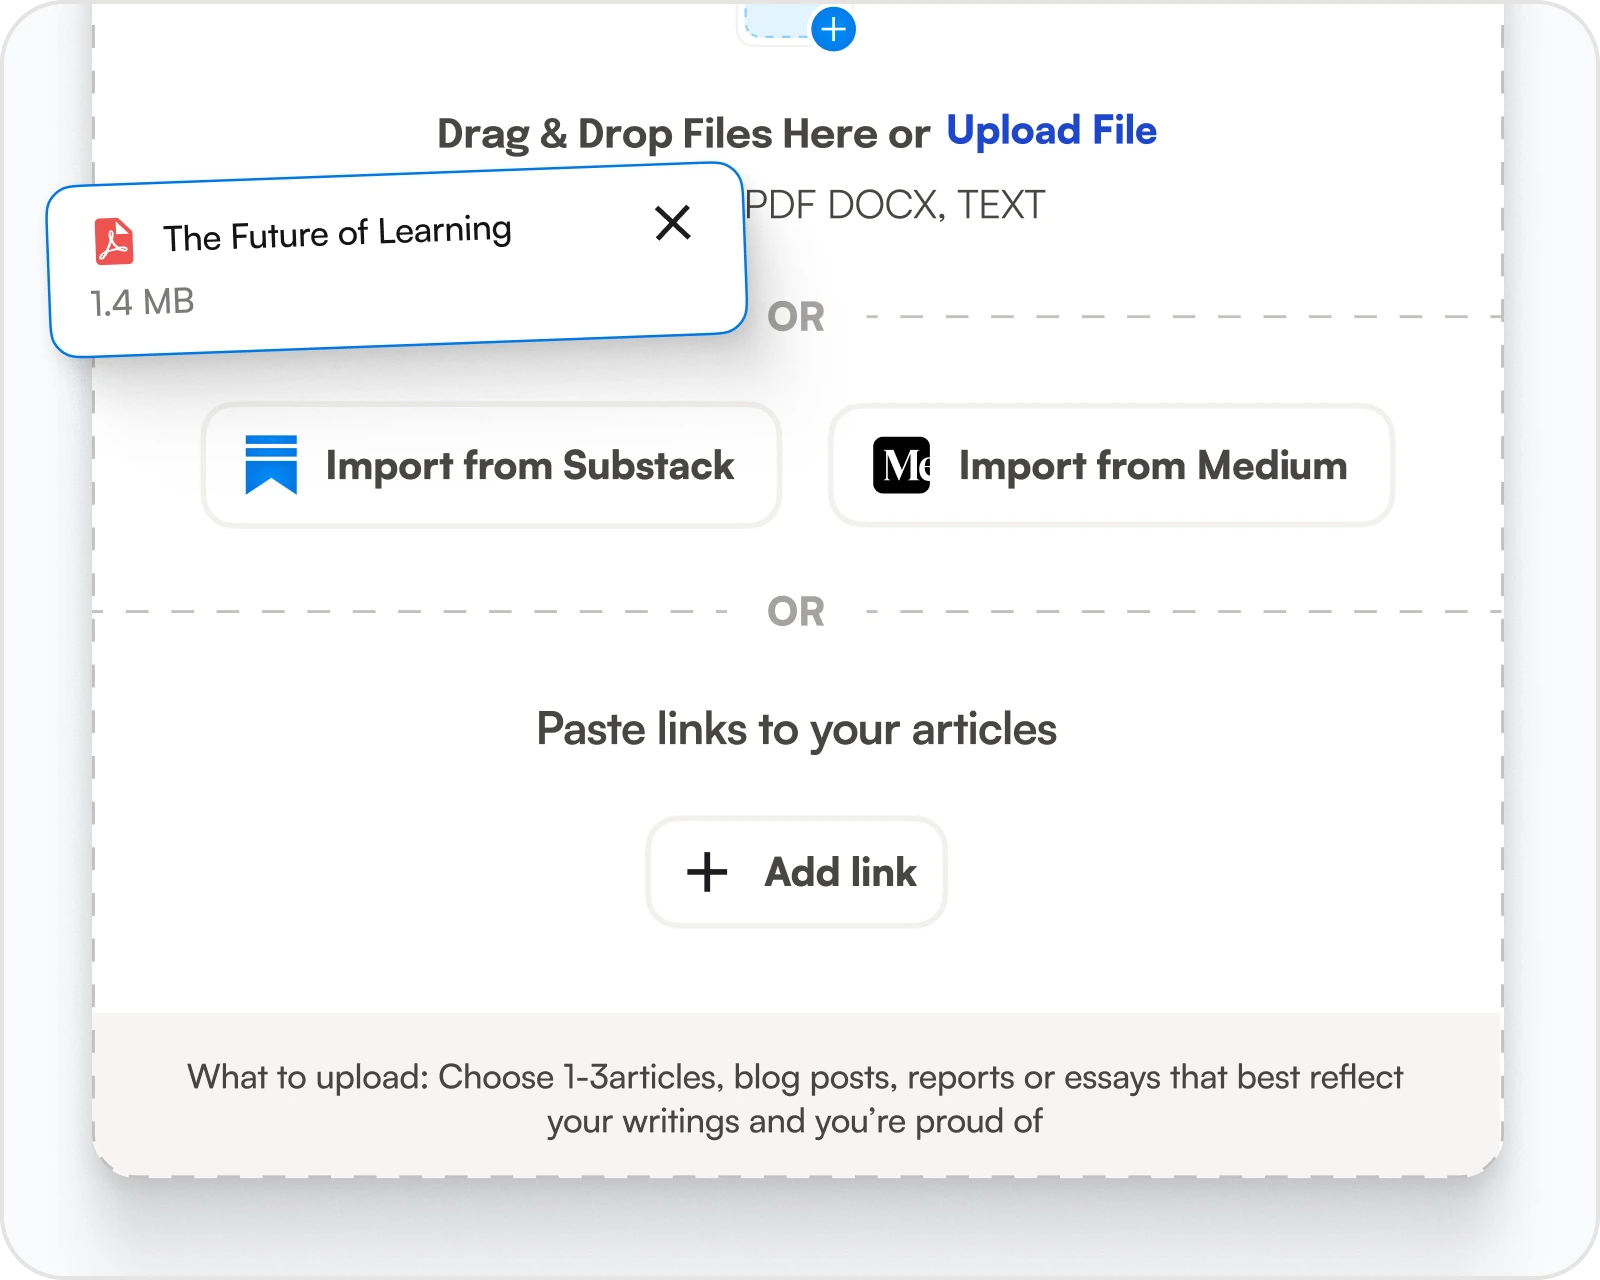Screen dimensions: 1600x1280
Task: Click the "Import from Substack" button label
Action: (529, 466)
